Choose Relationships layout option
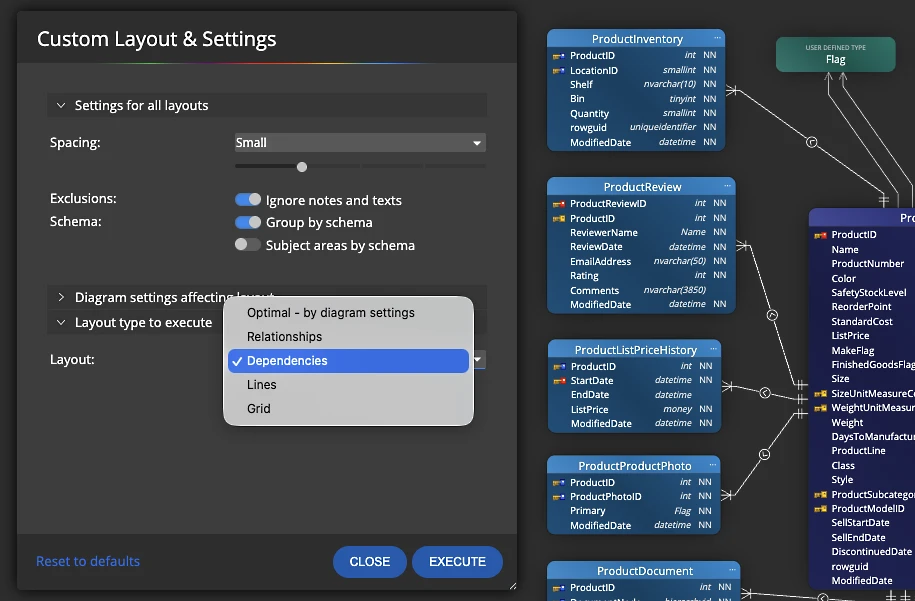This screenshot has height=601, width=915. coord(348,337)
